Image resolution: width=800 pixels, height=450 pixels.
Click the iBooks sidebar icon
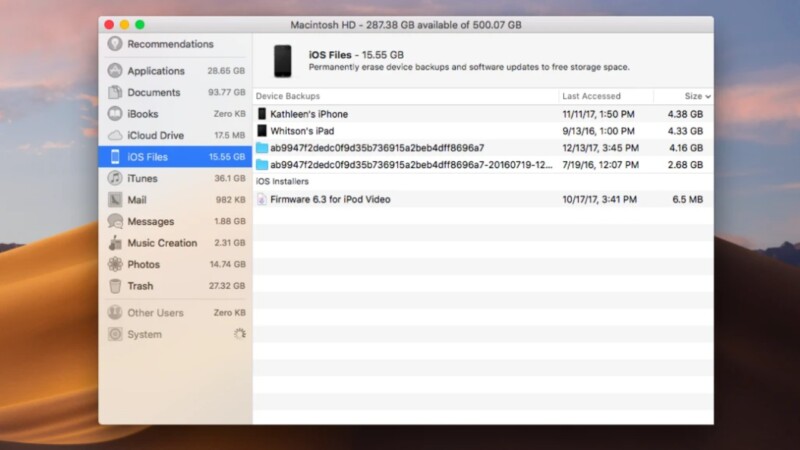[115, 113]
